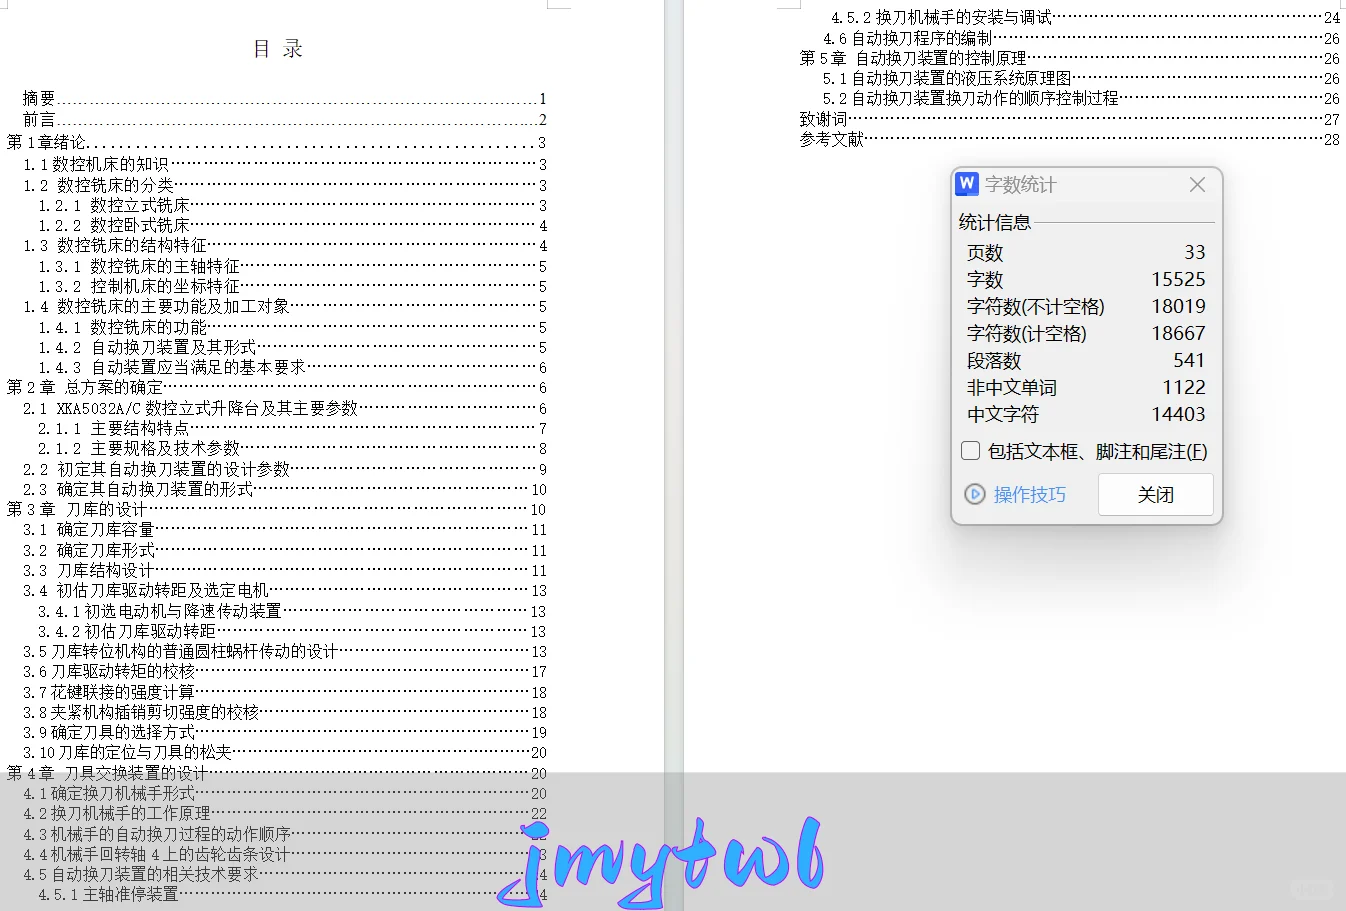
Task: Click the WPS logo in 字数统计 dialog
Action: [967, 184]
